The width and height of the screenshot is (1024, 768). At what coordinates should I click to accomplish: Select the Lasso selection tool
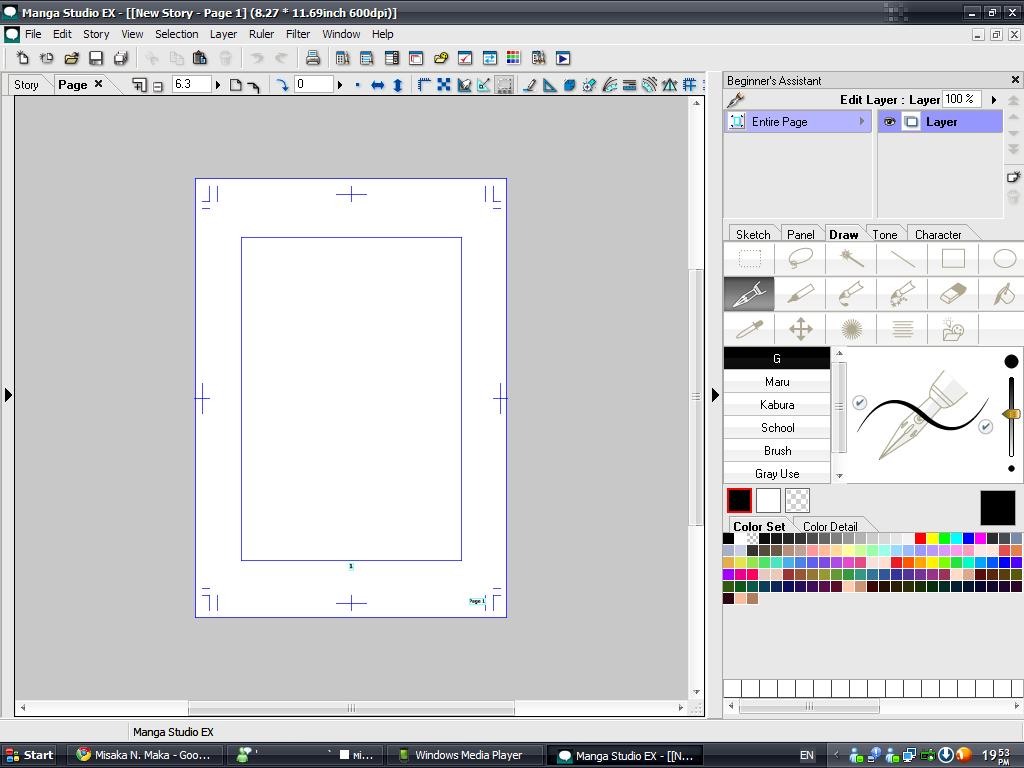pyautogui.click(x=800, y=258)
